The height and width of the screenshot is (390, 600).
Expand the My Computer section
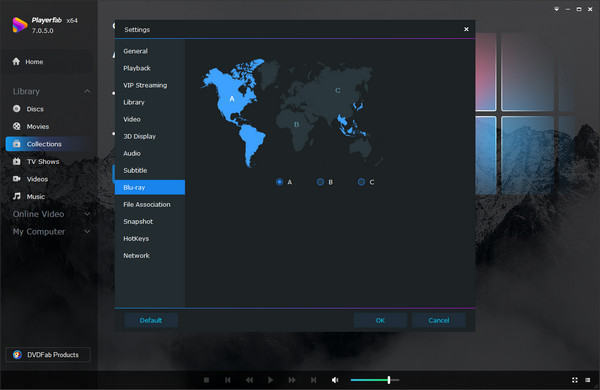click(87, 232)
